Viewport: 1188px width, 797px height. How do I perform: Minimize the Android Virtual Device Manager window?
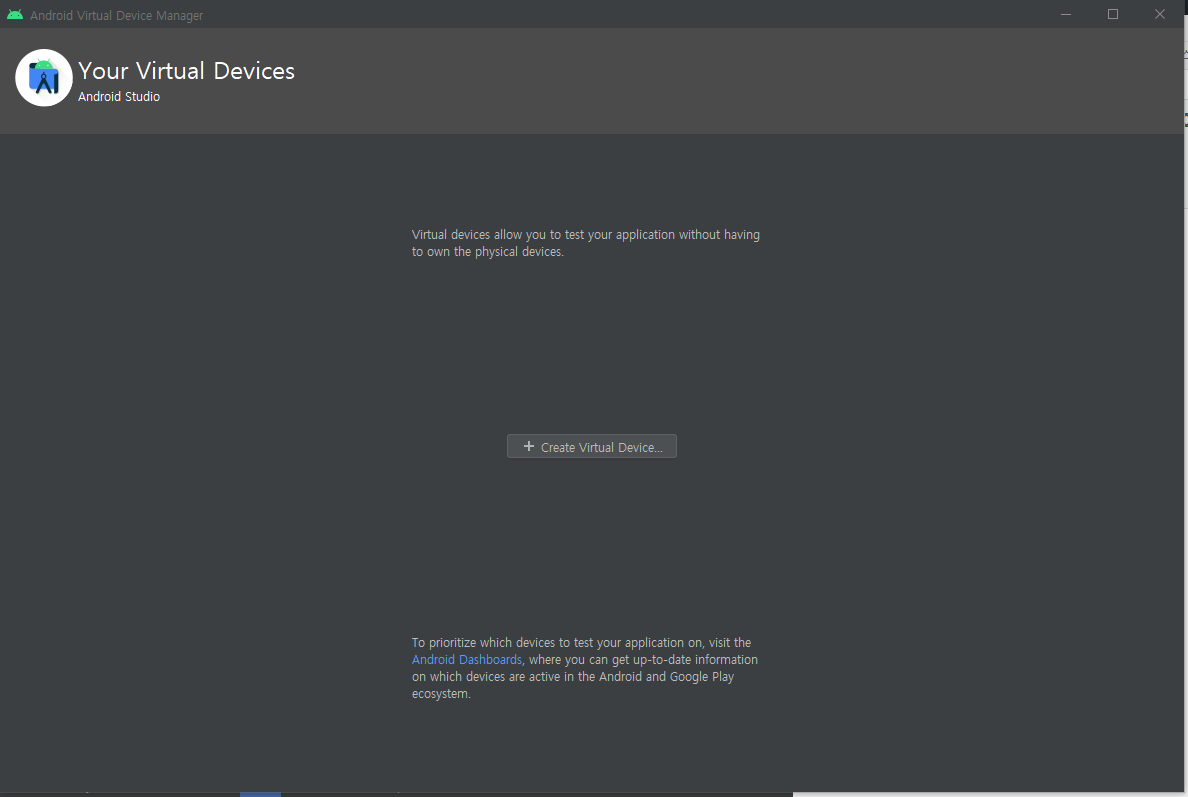tap(1066, 14)
